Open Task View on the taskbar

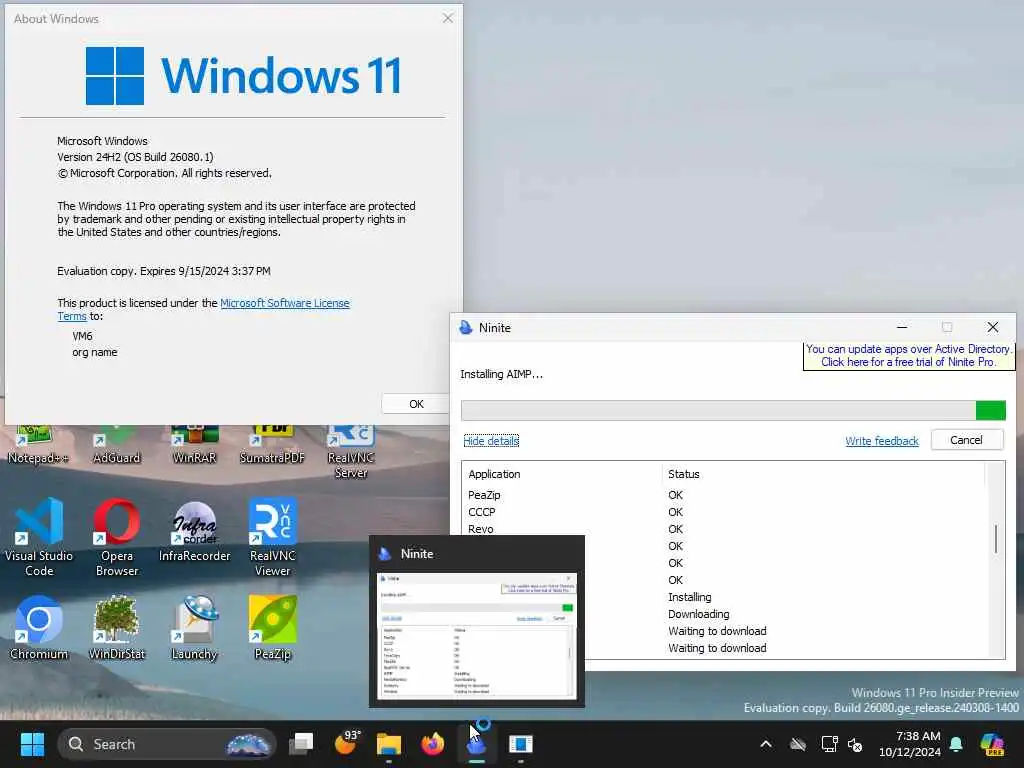point(301,744)
